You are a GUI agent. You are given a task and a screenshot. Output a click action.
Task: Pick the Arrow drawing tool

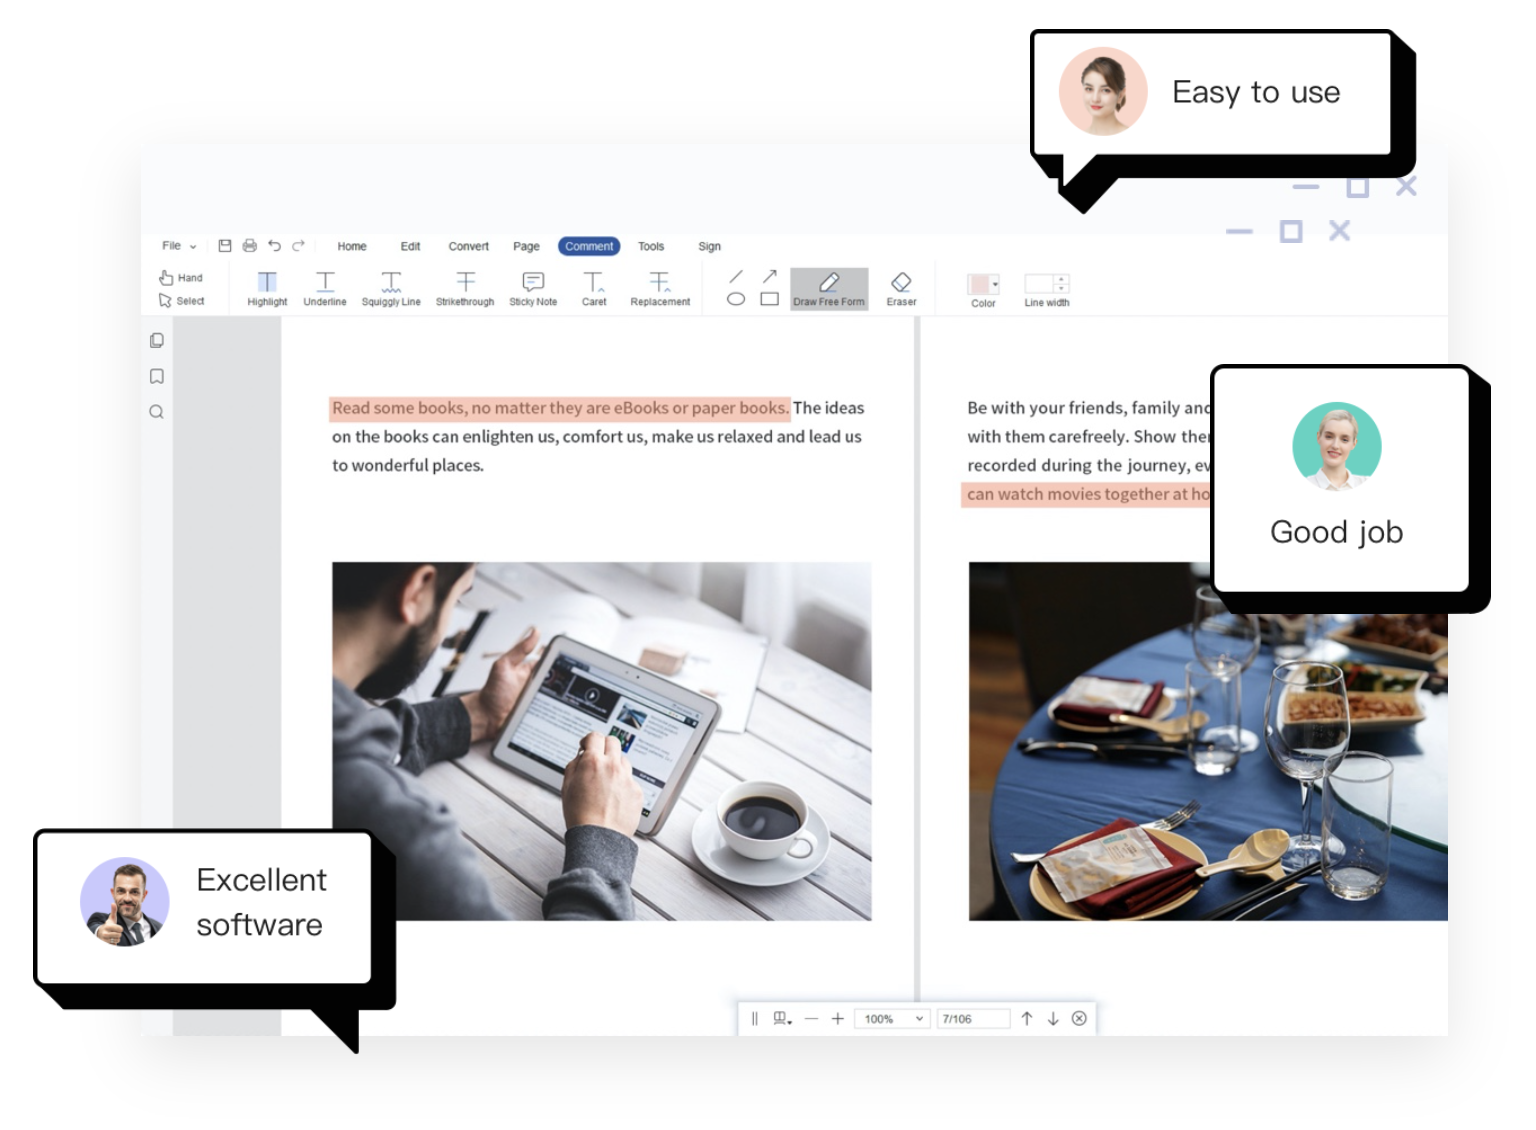769,276
